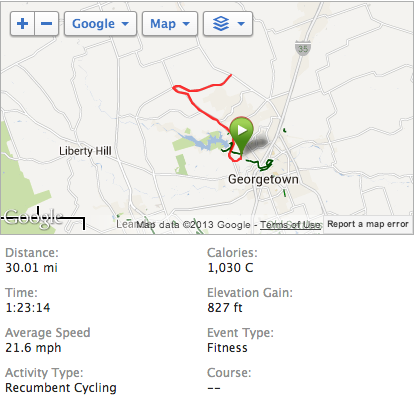
Task: Open the Terms of Use link
Action: pos(290,225)
